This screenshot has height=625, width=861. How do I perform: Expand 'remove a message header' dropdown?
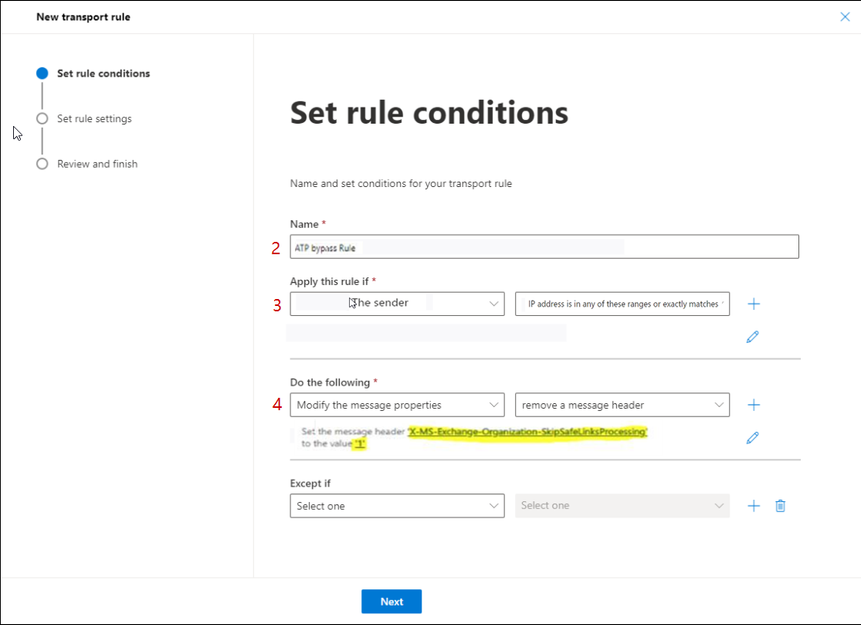tap(622, 405)
